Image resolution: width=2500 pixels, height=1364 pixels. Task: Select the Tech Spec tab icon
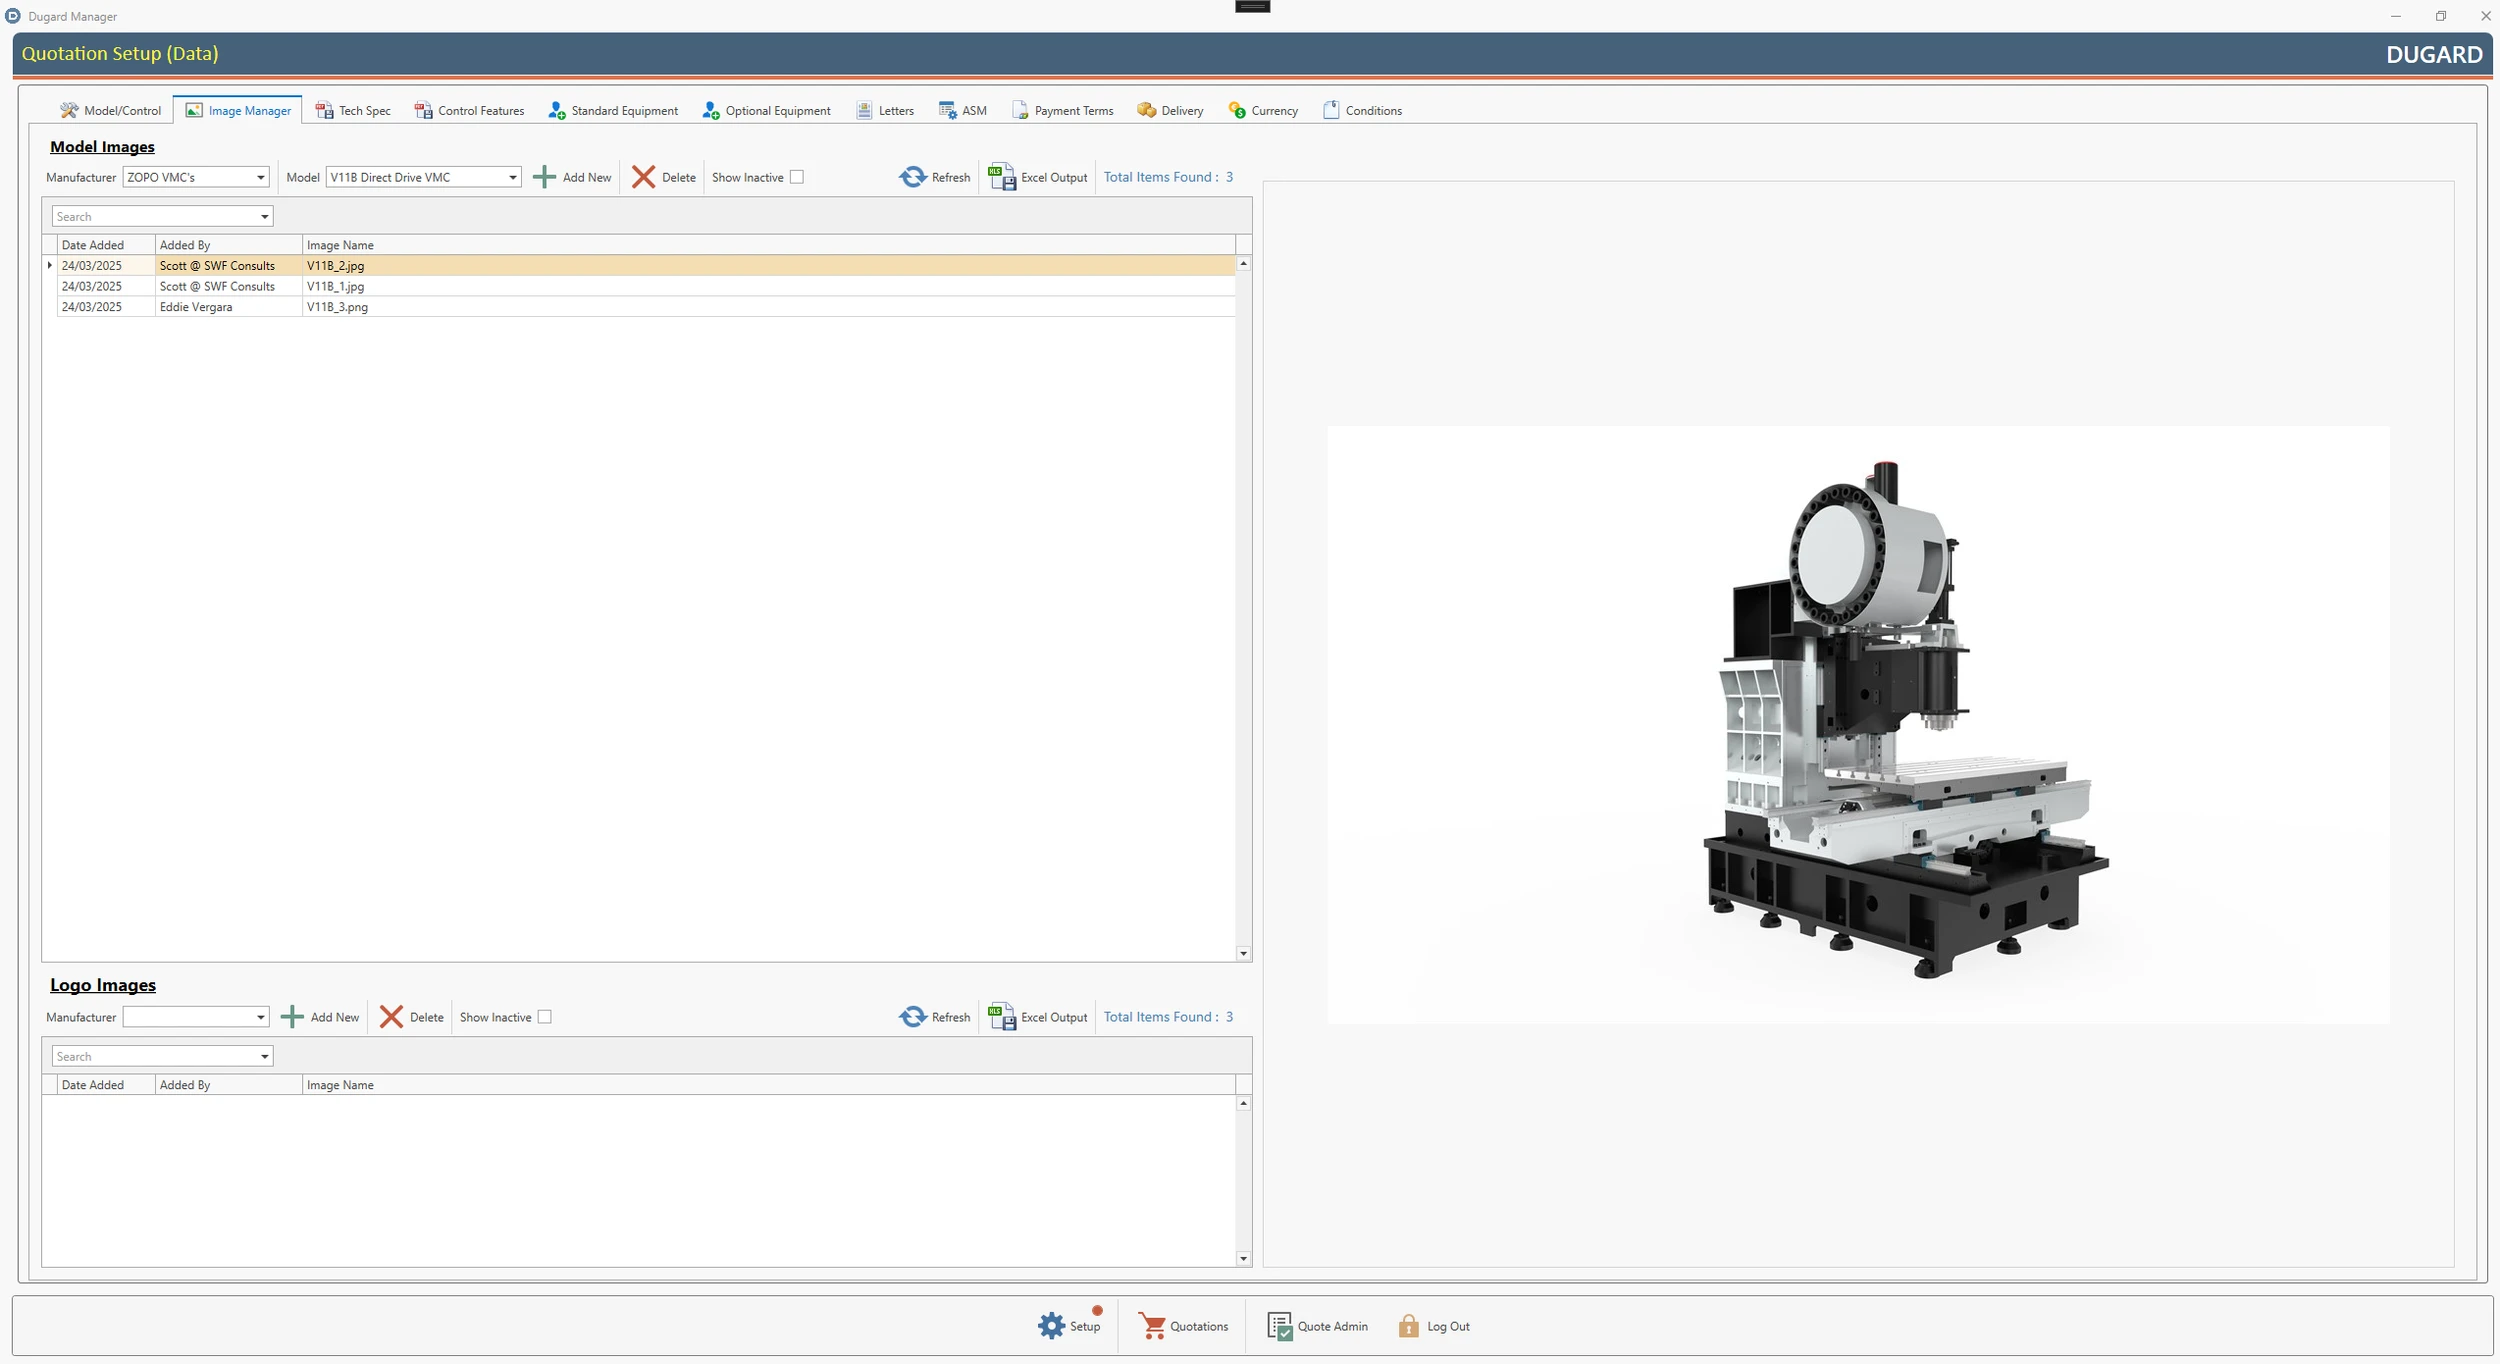point(323,110)
